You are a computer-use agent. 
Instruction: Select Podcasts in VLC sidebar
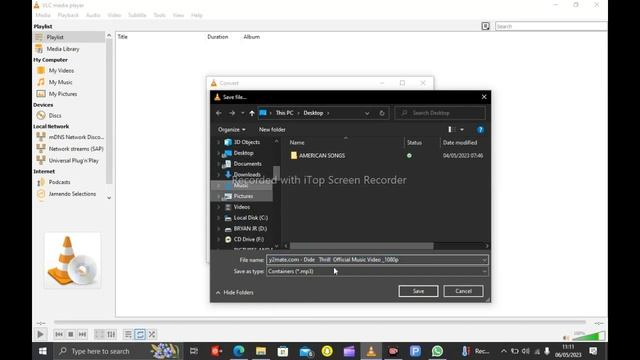[x=59, y=182]
